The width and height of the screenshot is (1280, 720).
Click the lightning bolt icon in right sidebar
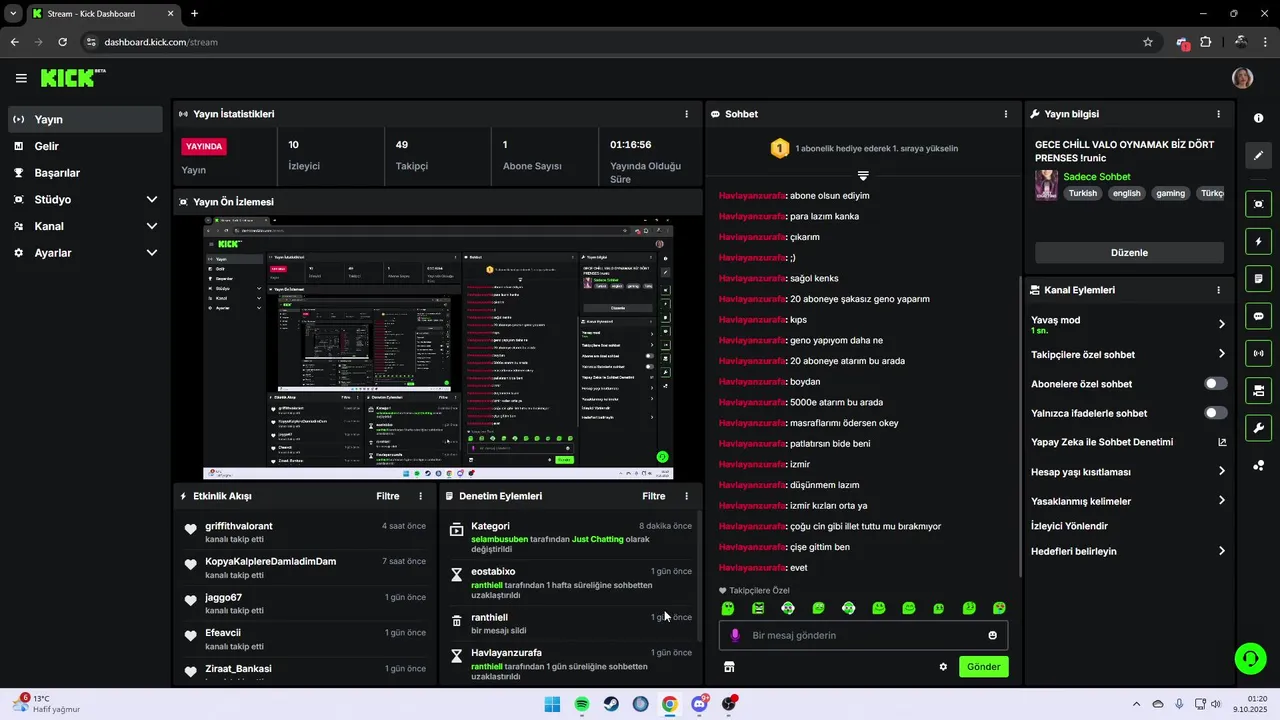tap(1258, 241)
